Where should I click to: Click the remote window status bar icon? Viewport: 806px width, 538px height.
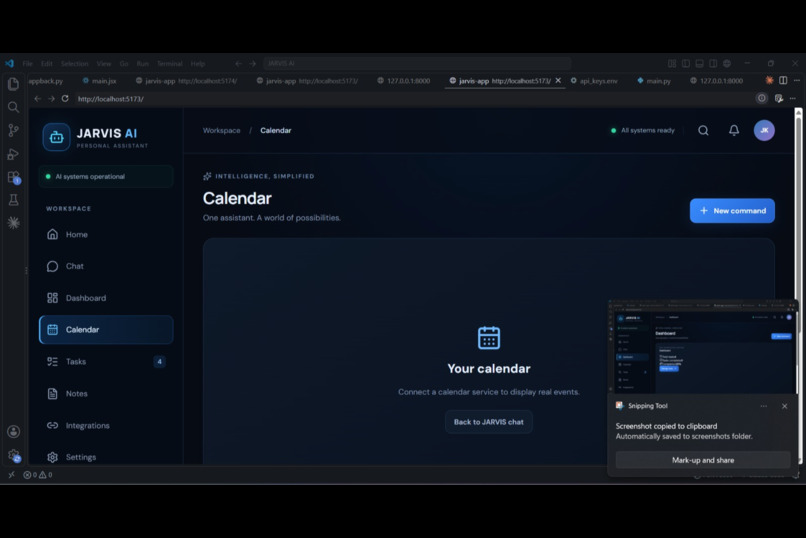pos(11,475)
